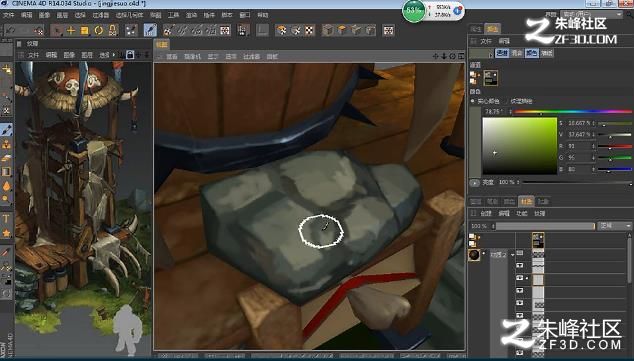
Task: Open the 图层 menu in main menu bar
Action: 62,15
